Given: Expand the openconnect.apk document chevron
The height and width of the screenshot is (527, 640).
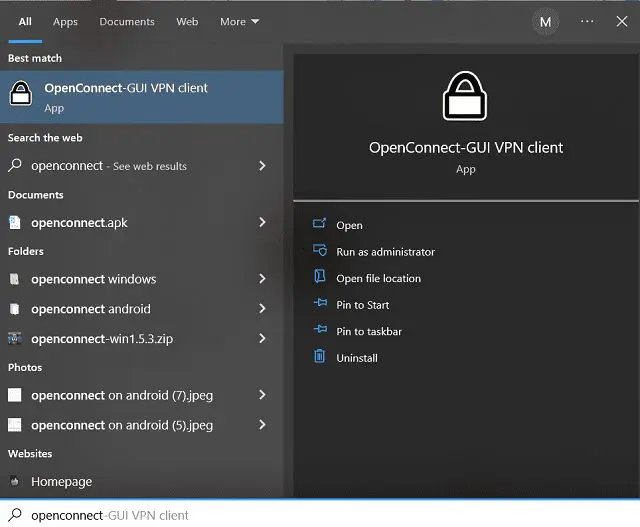Looking at the screenshot, I should click(262, 223).
